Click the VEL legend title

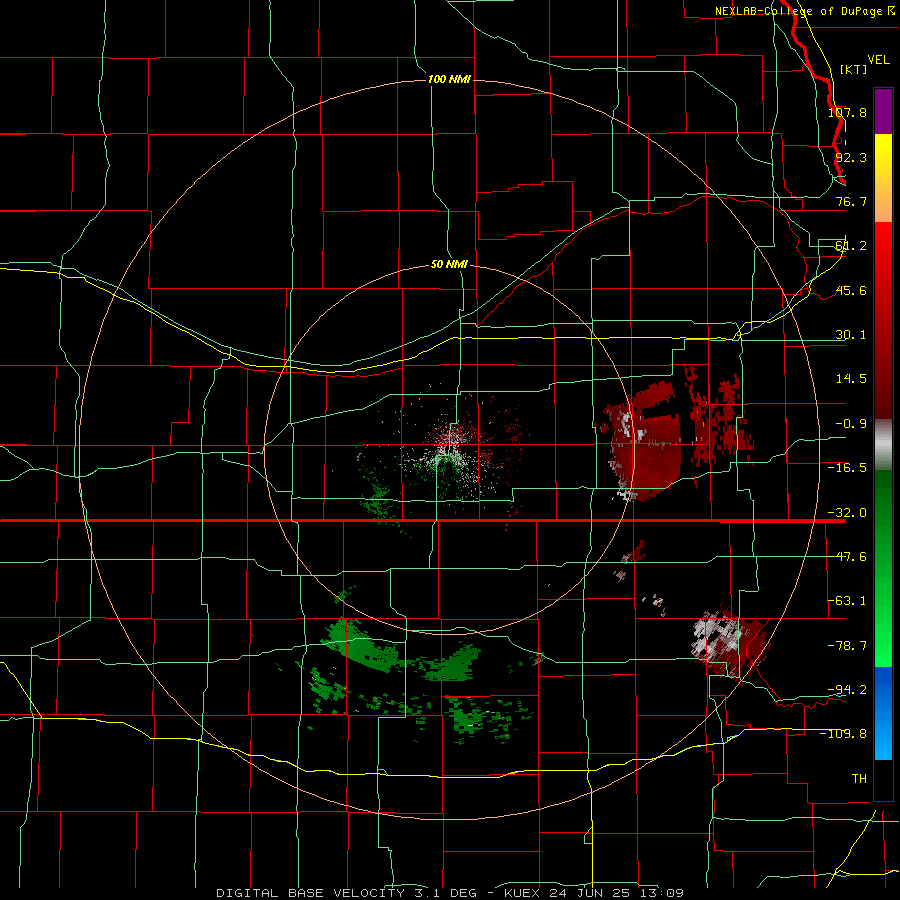[878, 60]
